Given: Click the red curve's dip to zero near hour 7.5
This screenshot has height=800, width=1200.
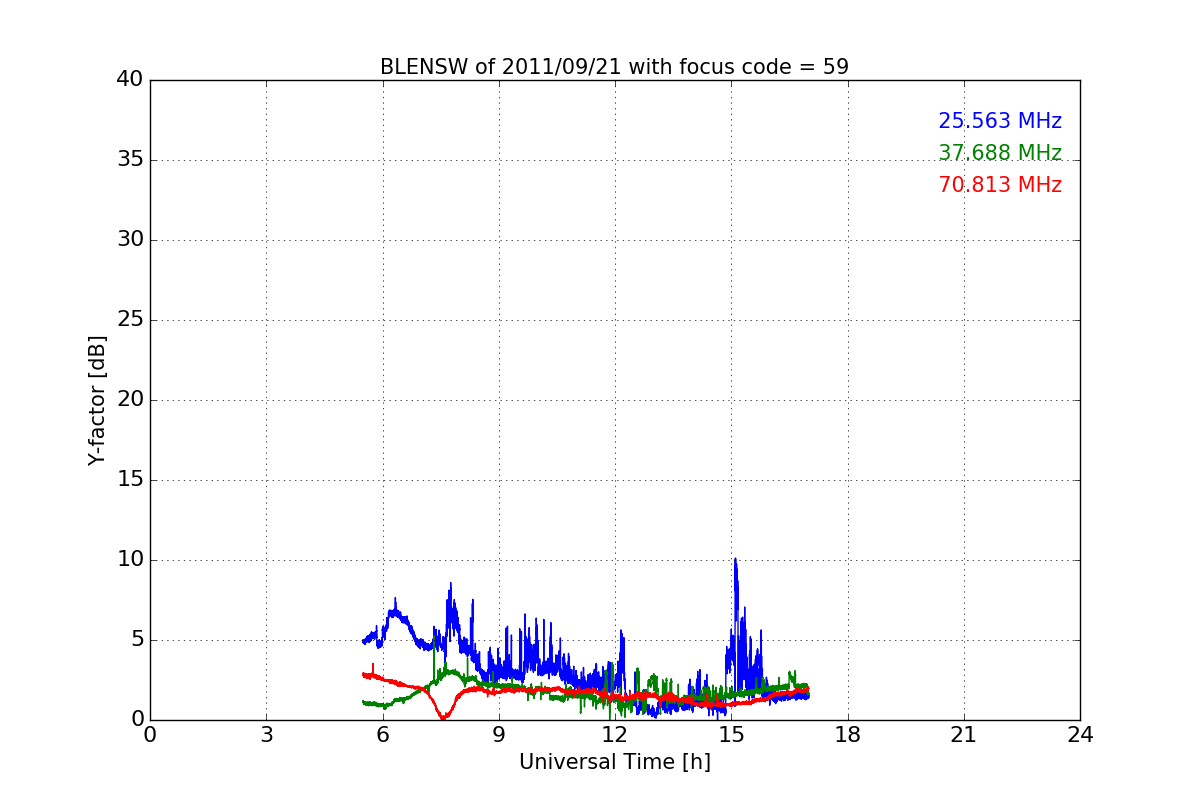Looking at the screenshot, I should 443,716.
